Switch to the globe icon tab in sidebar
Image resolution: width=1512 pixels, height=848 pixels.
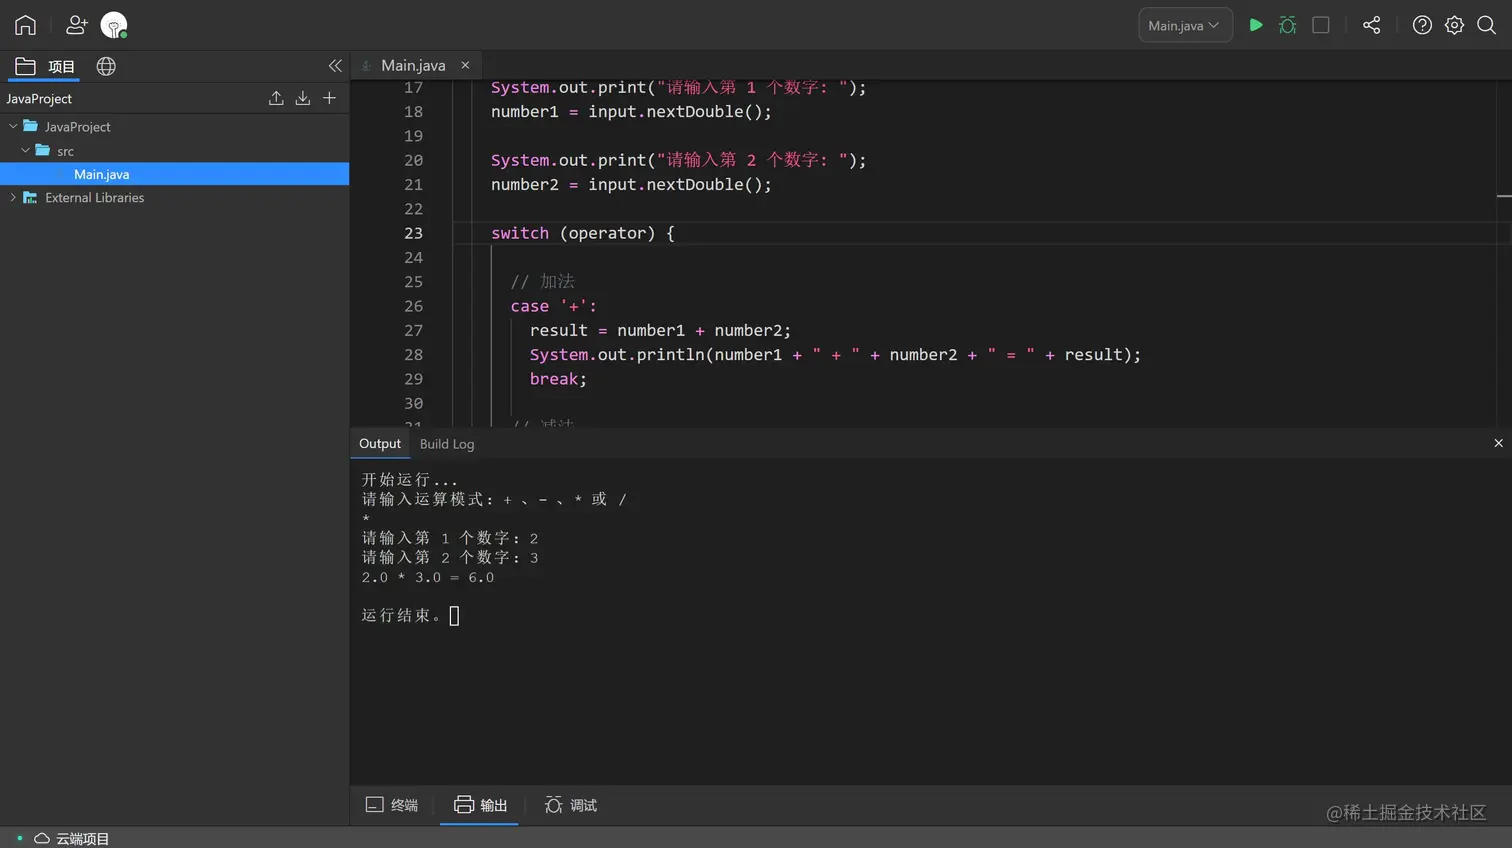[106, 66]
